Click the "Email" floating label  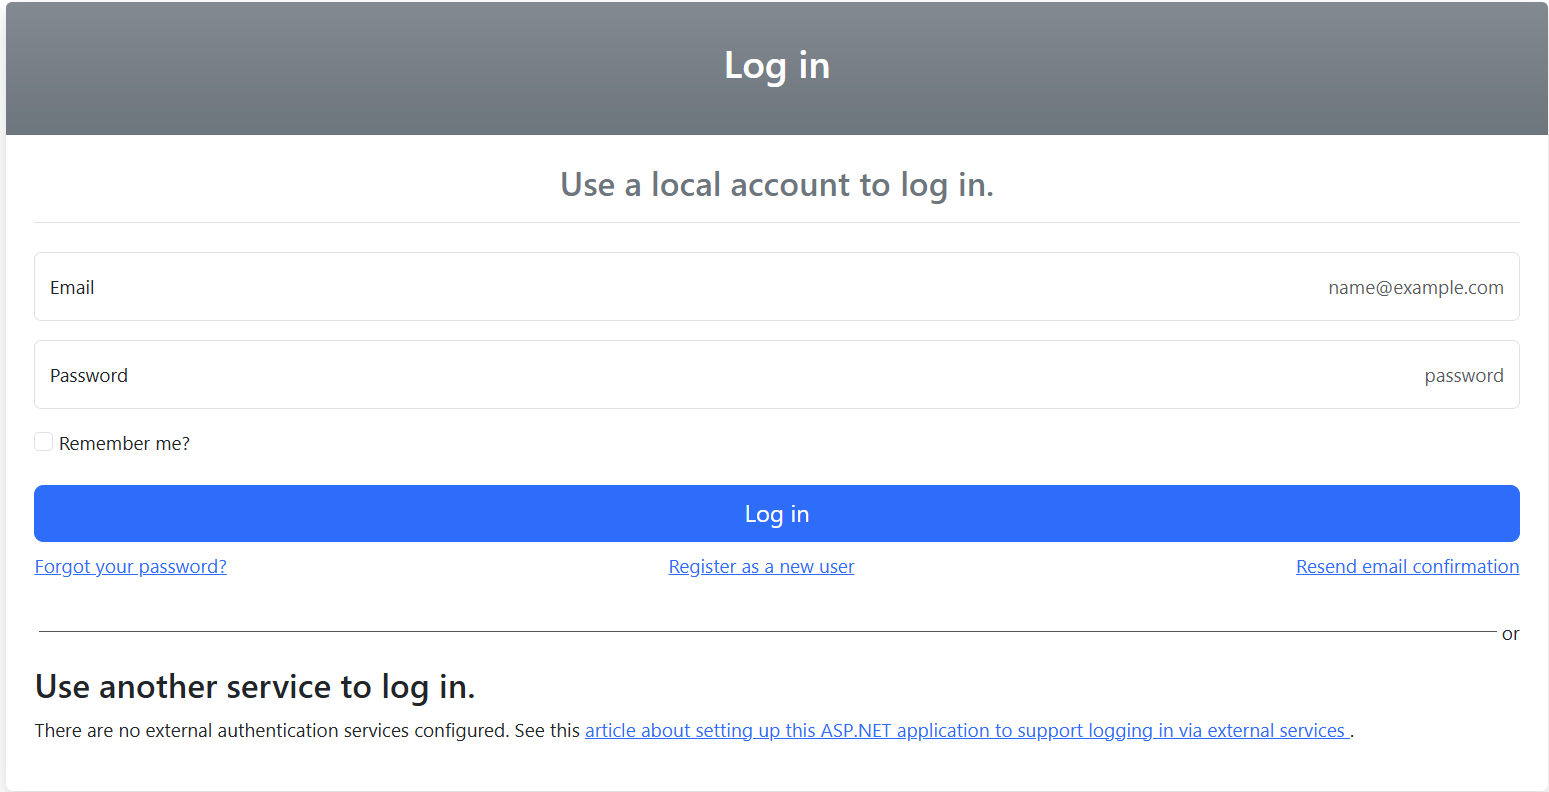(72, 288)
